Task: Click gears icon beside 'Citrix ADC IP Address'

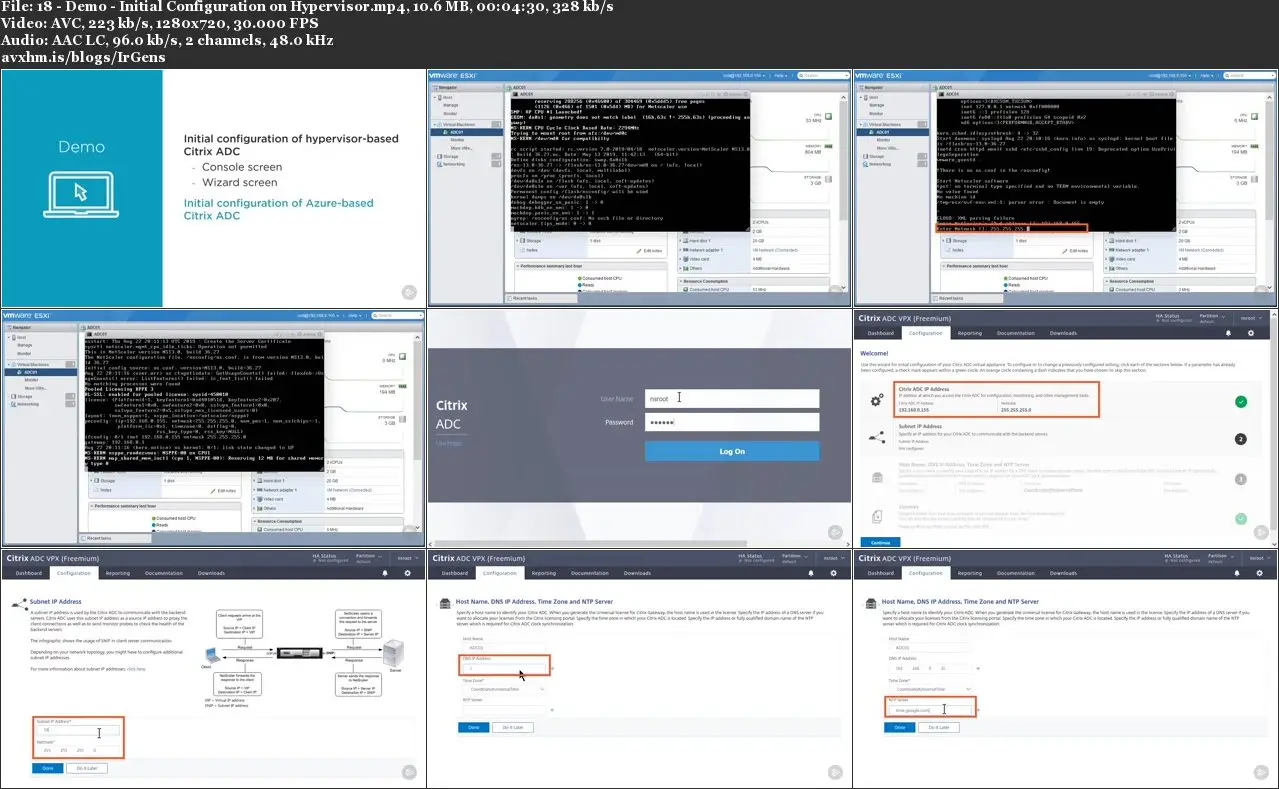Action: pos(876,401)
